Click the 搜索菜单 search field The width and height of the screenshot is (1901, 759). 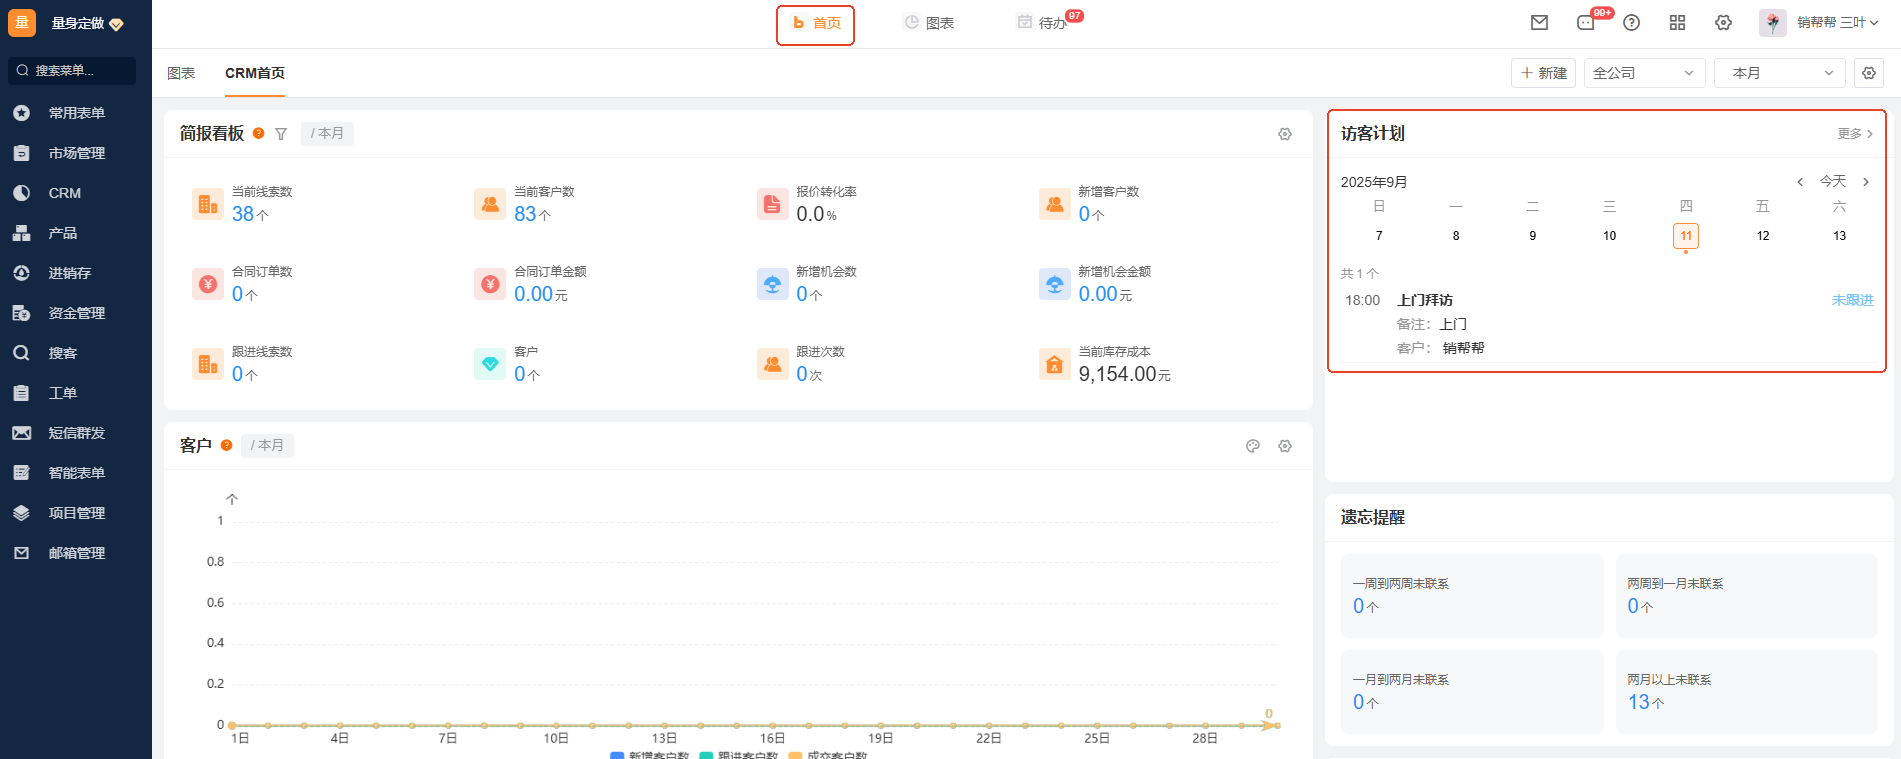coord(72,71)
